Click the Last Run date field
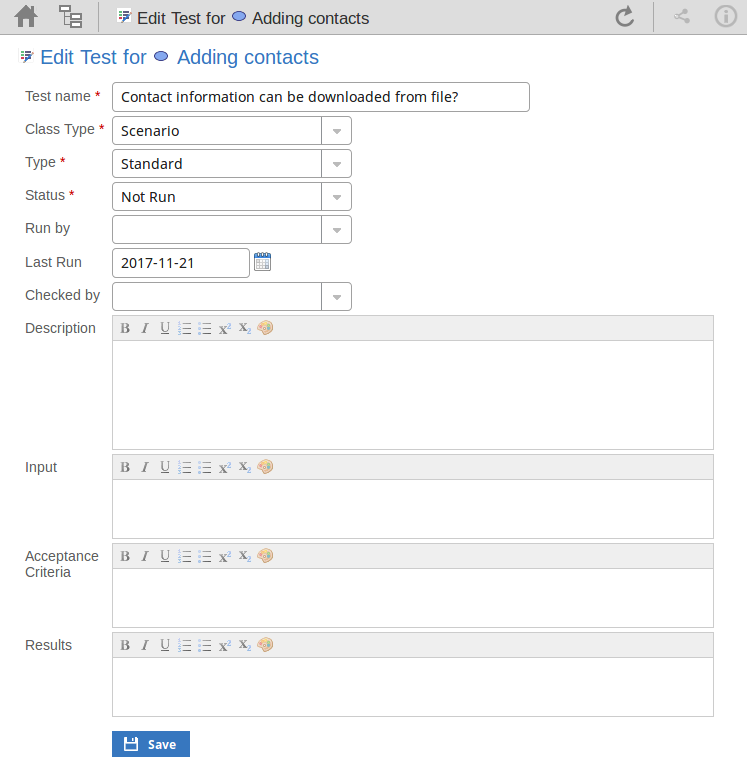747x775 pixels. click(x=180, y=263)
